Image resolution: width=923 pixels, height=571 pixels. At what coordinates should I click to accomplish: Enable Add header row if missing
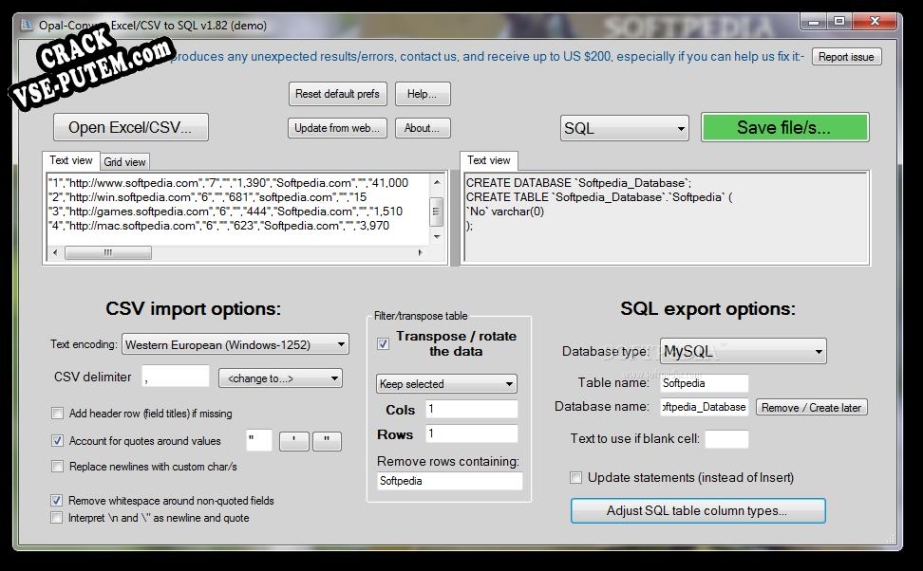[57, 413]
